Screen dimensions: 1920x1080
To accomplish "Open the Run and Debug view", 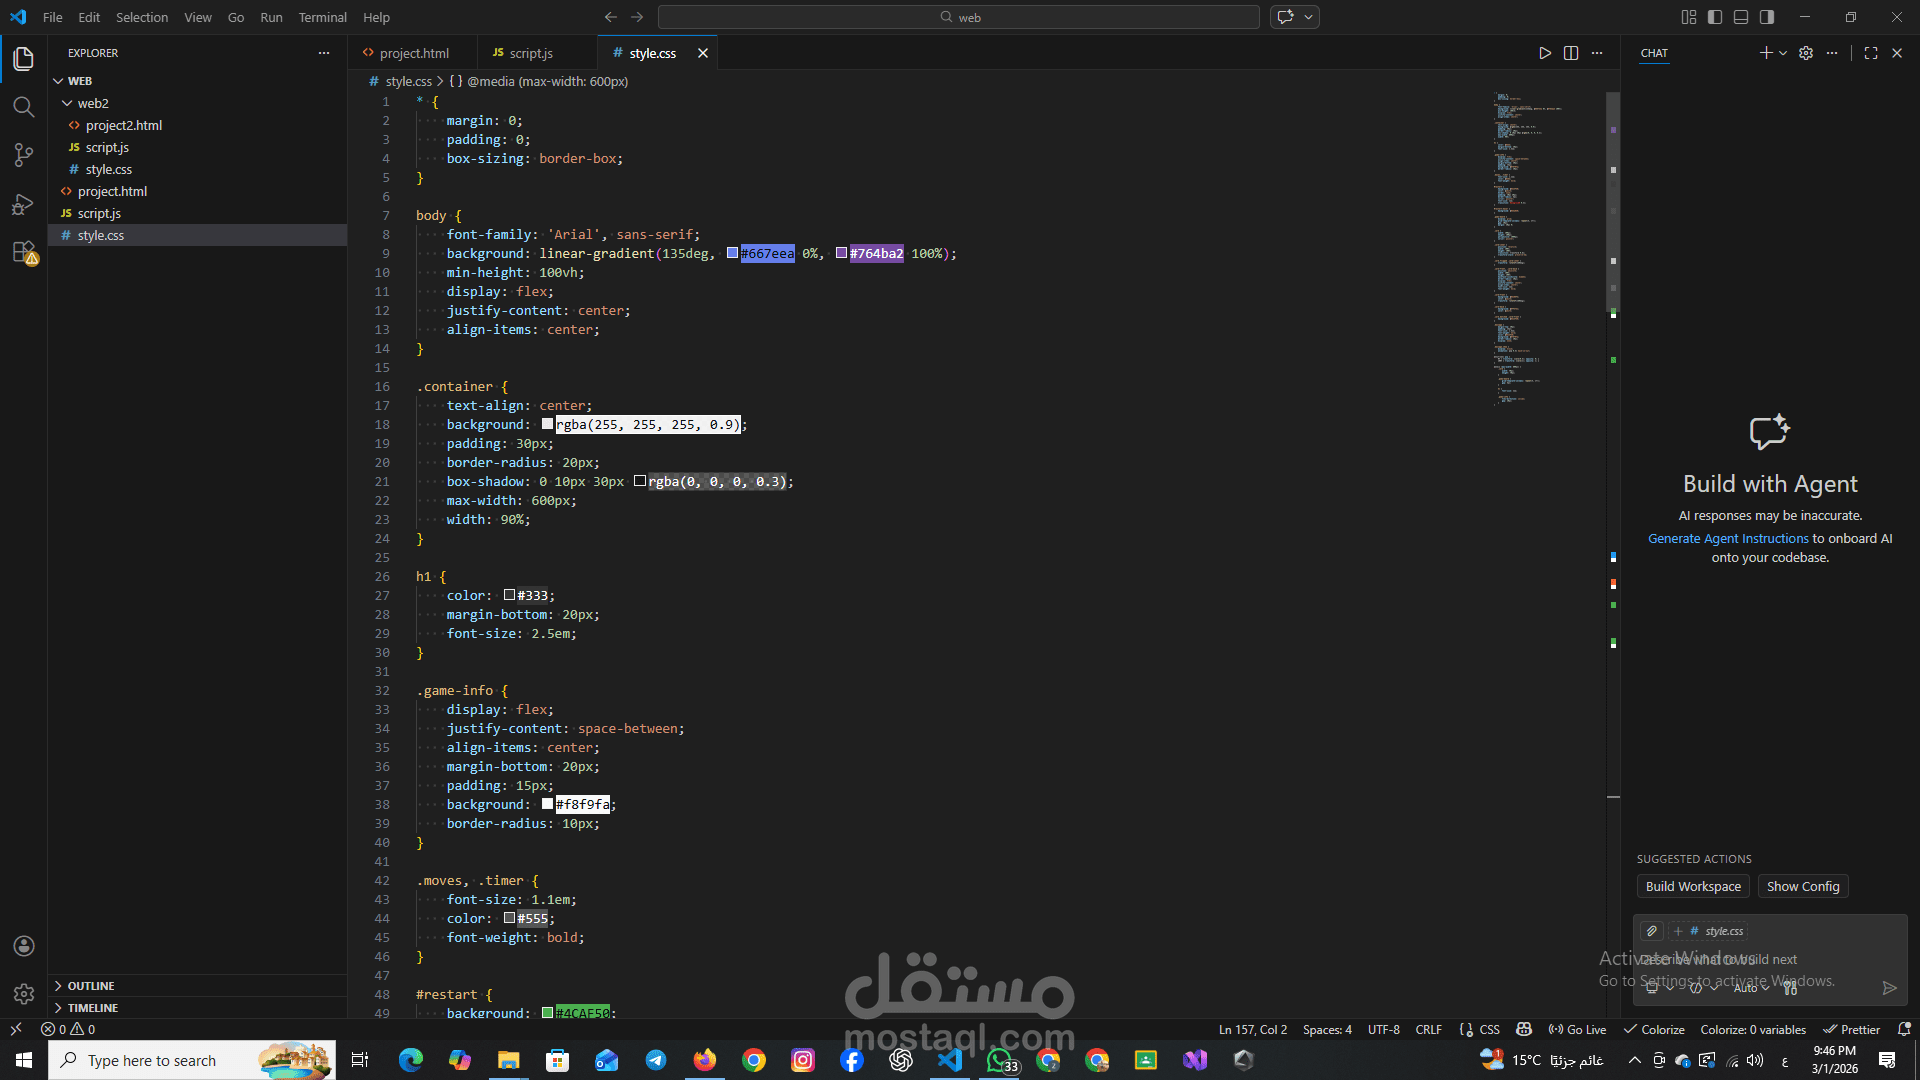I will pos(23,204).
